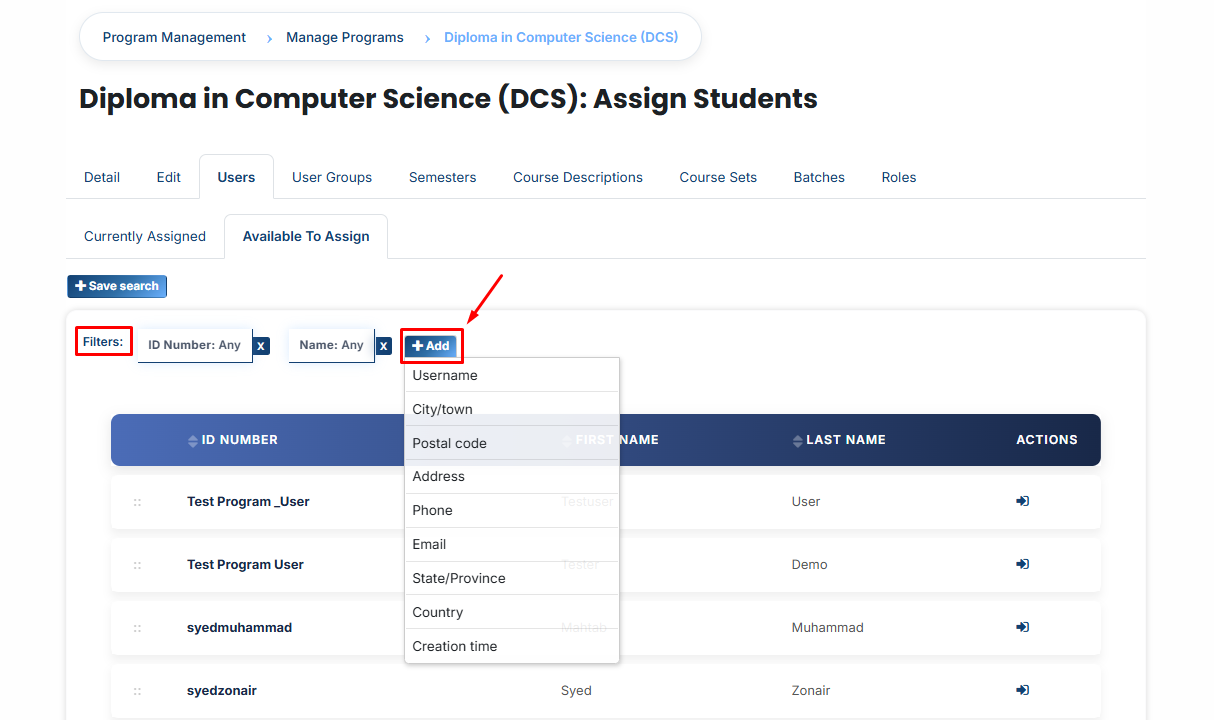The image size is (1214, 720).
Task: Remove the ID Number filter
Action: [261, 346]
